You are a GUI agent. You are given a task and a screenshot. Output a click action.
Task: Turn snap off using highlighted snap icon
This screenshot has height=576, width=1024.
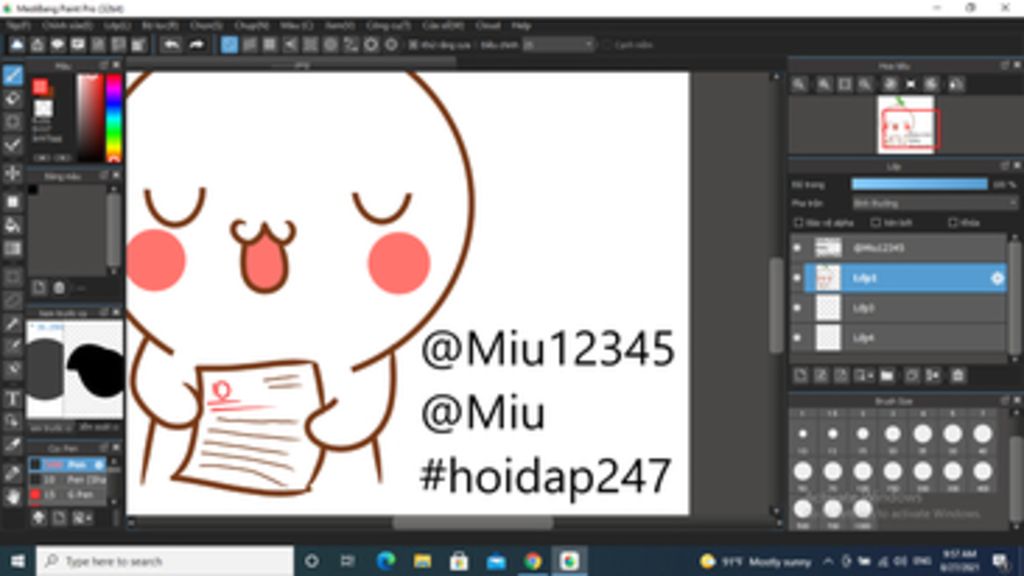point(229,44)
